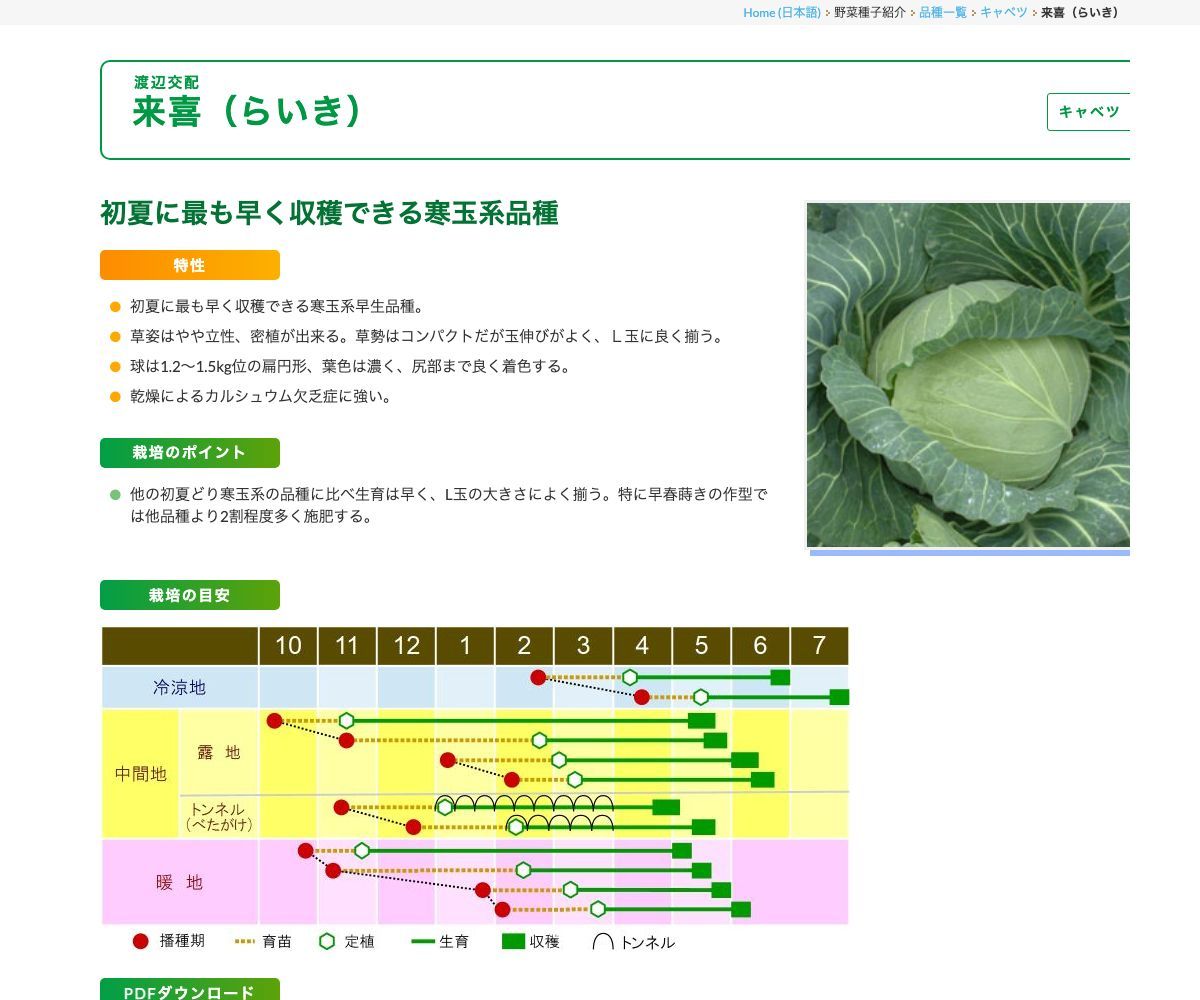Select the キャベツ breadcrumb link
This screenshot has height=1000, width=1200.
pos(1003,12)
